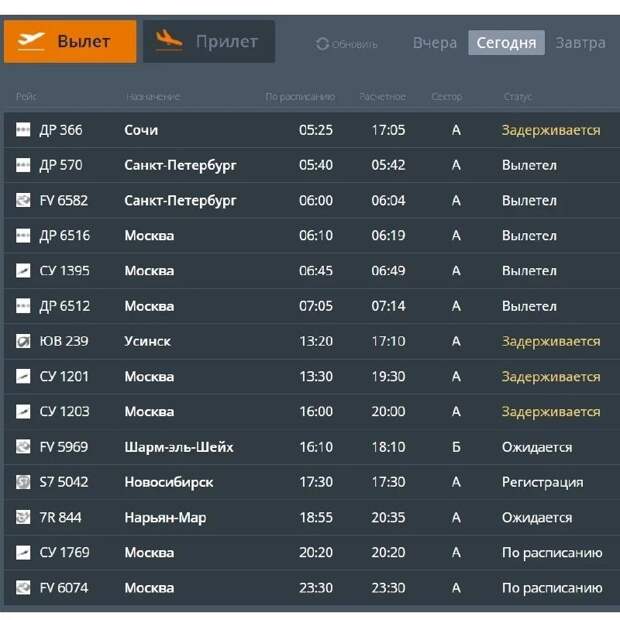Switch to the Прилет arrivals tab

209,42
